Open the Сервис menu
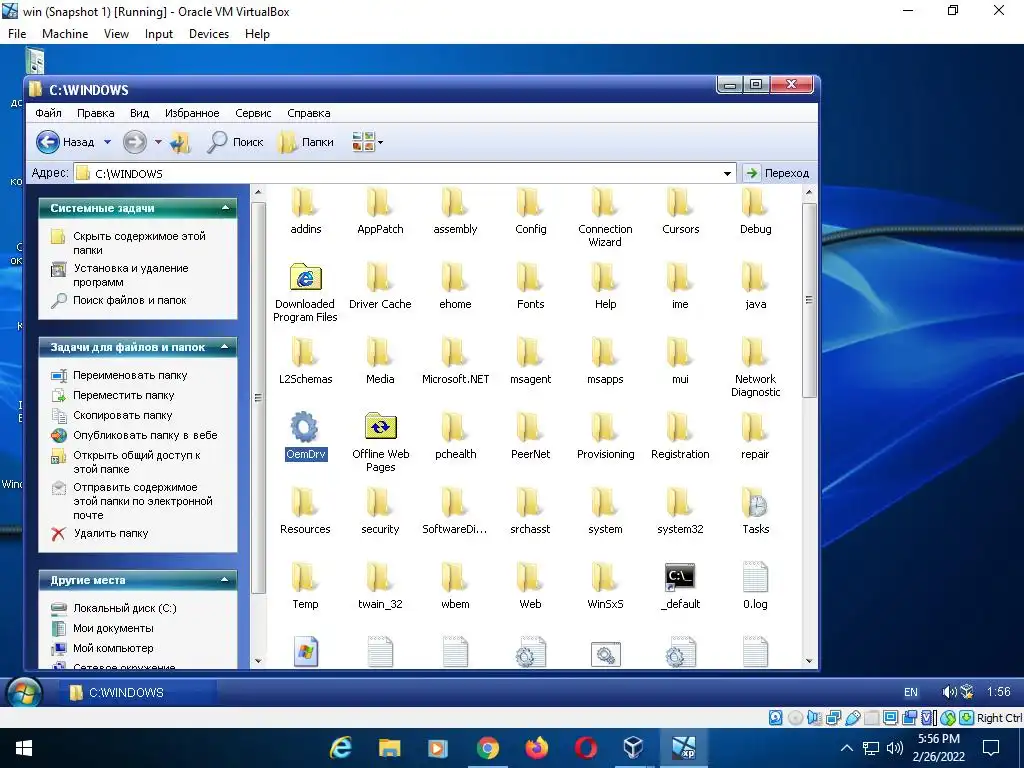Screen dimensions: 1024x768 [253, 113]
